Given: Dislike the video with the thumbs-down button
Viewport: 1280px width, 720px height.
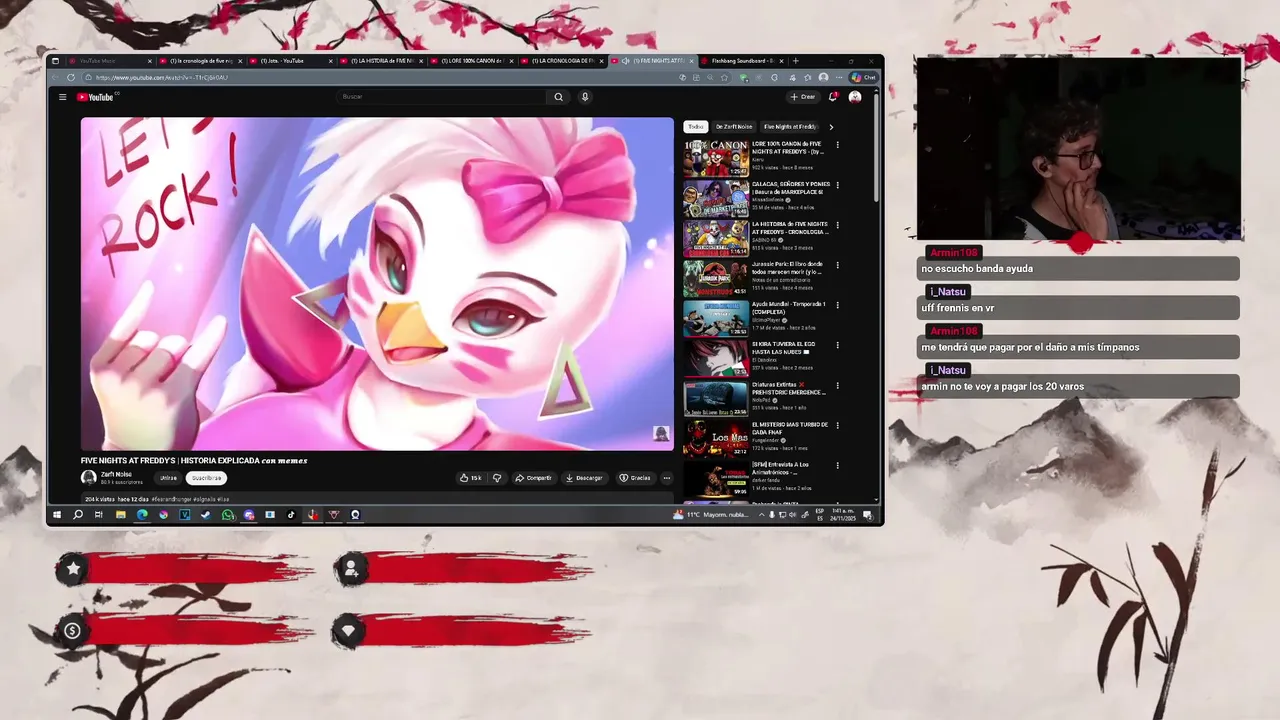Looking at the screenshot, I should [497, 478].
